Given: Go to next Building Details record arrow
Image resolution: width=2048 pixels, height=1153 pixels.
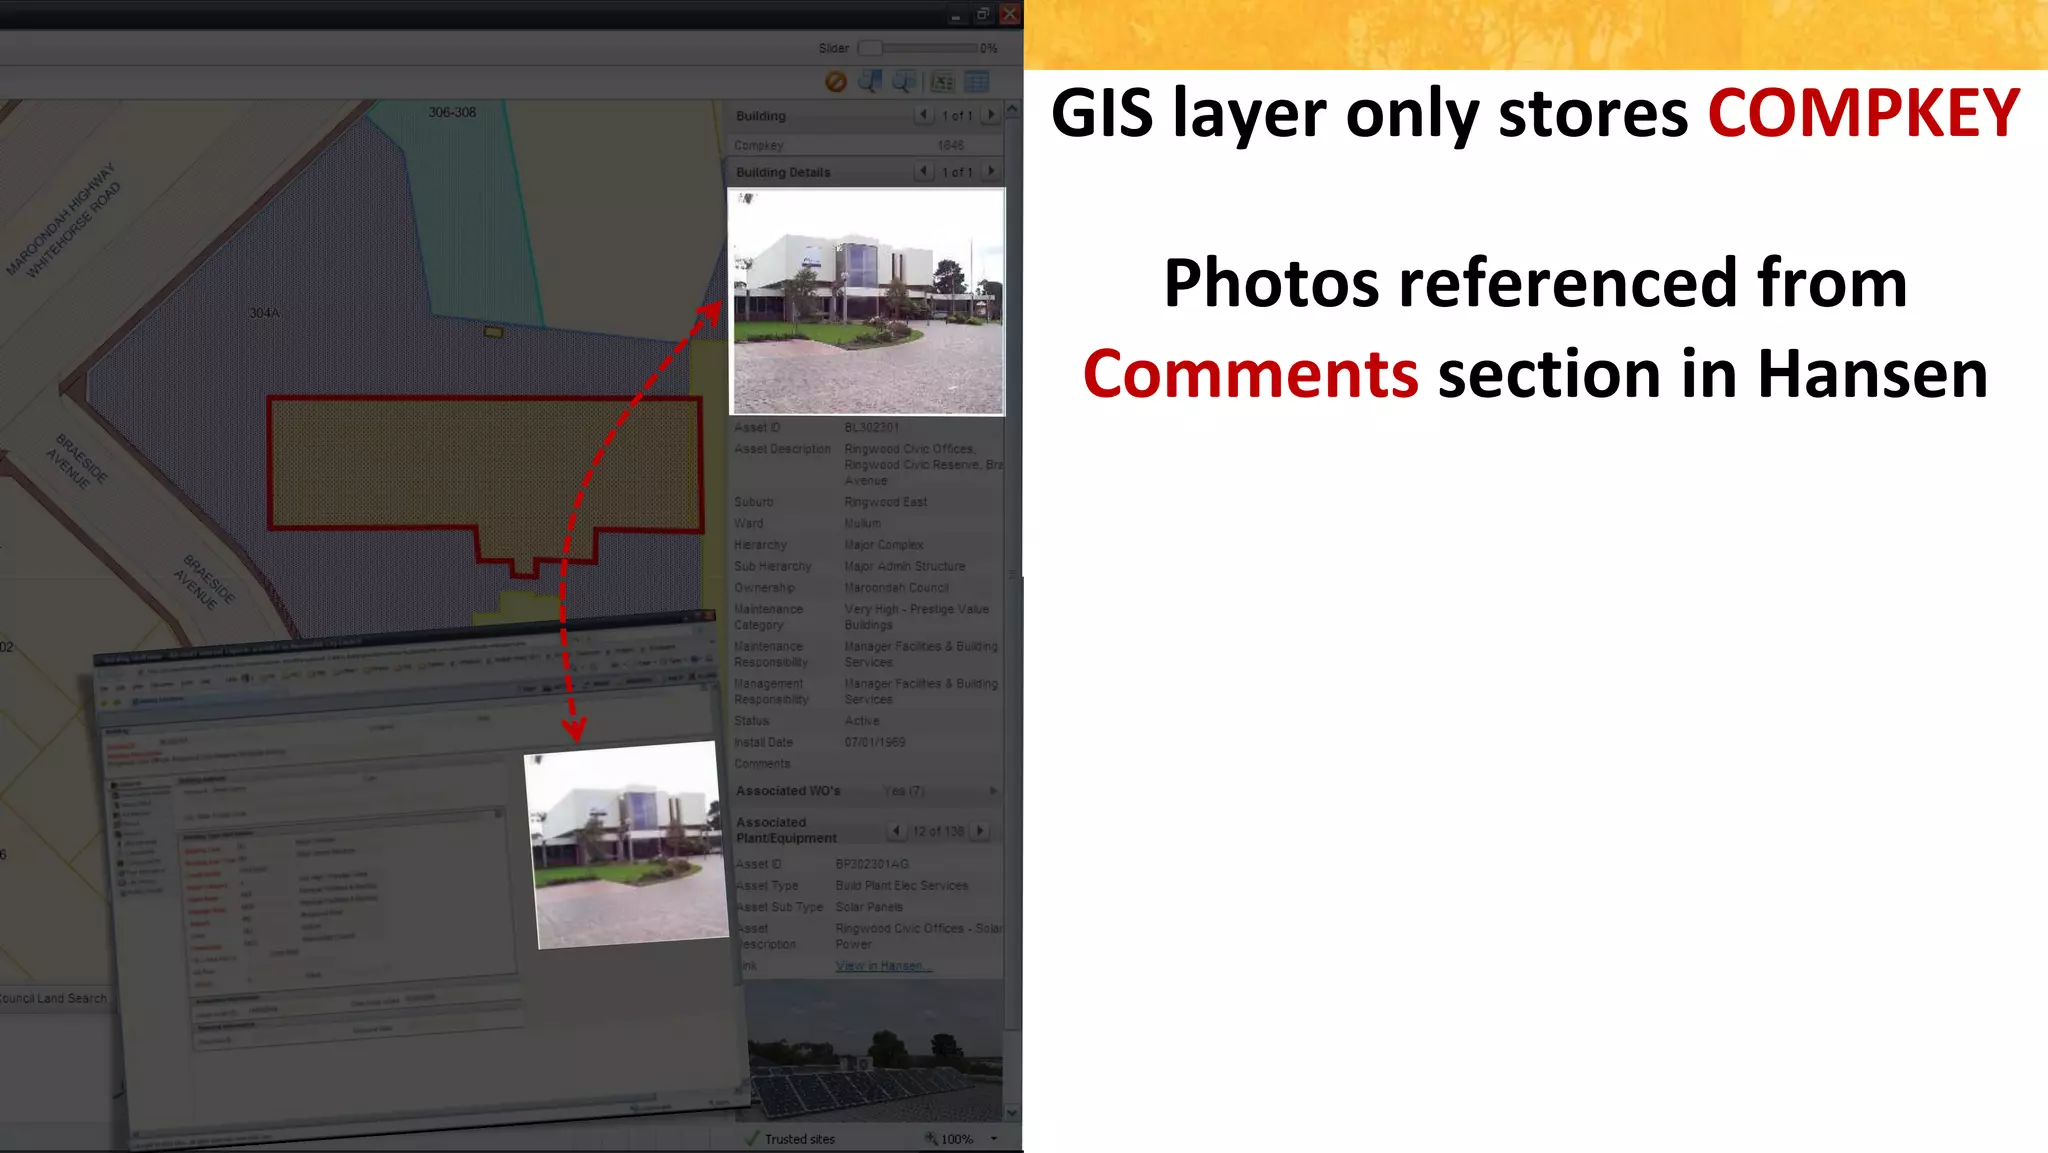Looking at the screenshot, I should click(x=991, y=171).
